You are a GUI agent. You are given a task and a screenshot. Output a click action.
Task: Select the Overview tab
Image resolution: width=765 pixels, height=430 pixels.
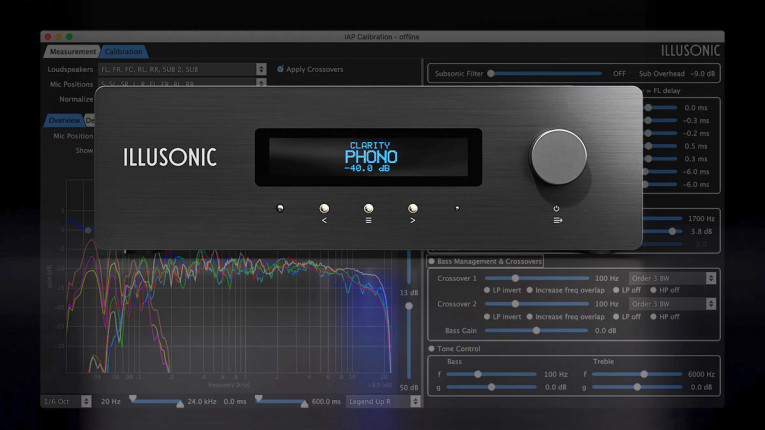click(64, 120)
